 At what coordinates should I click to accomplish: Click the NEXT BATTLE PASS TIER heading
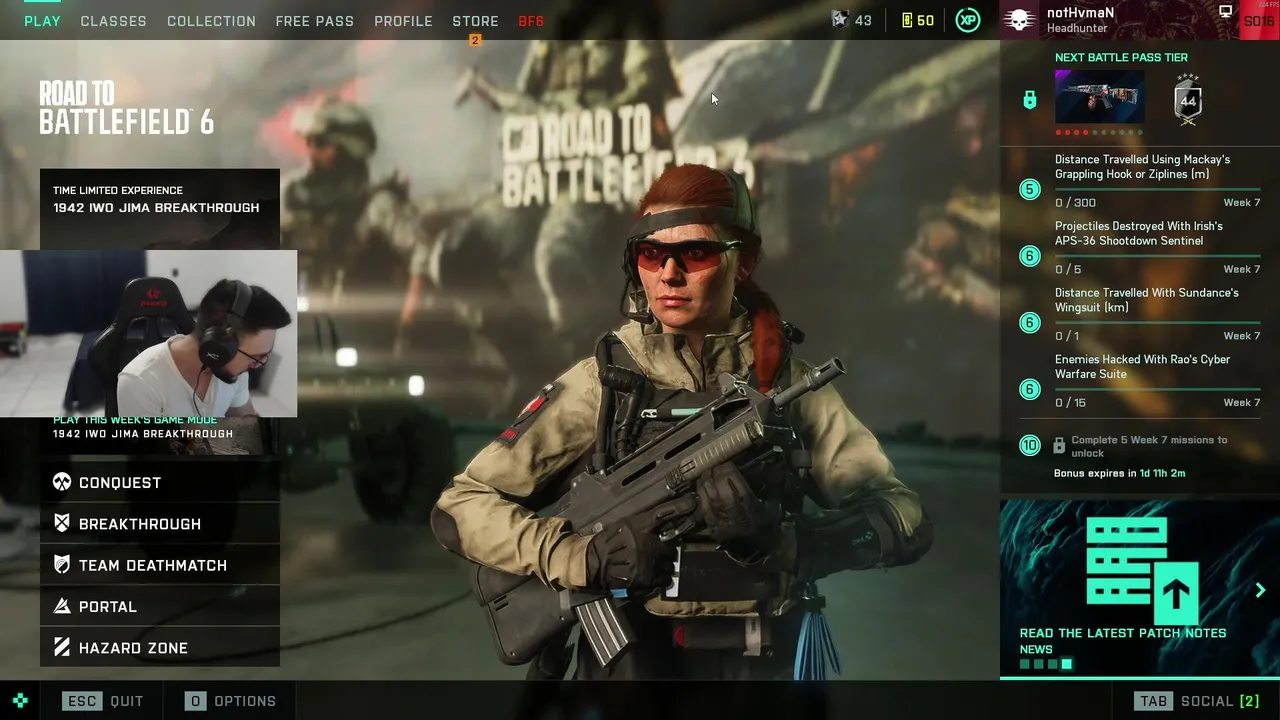tap(1121, 57)
